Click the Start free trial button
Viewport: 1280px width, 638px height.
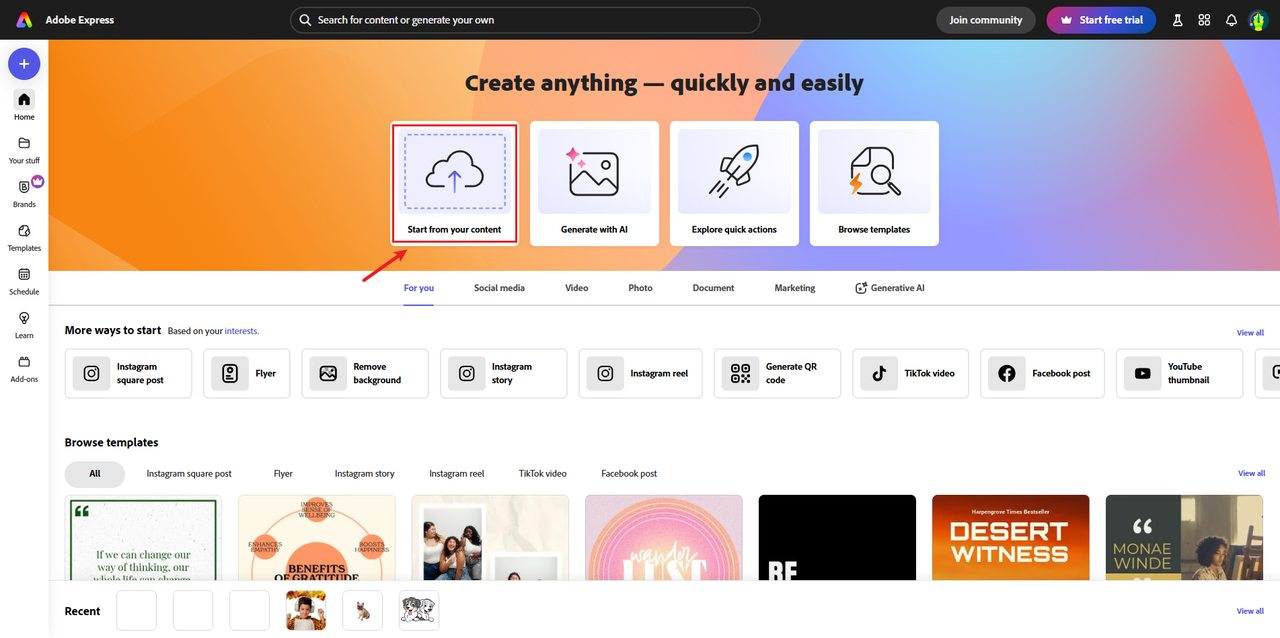(1101, 20)
